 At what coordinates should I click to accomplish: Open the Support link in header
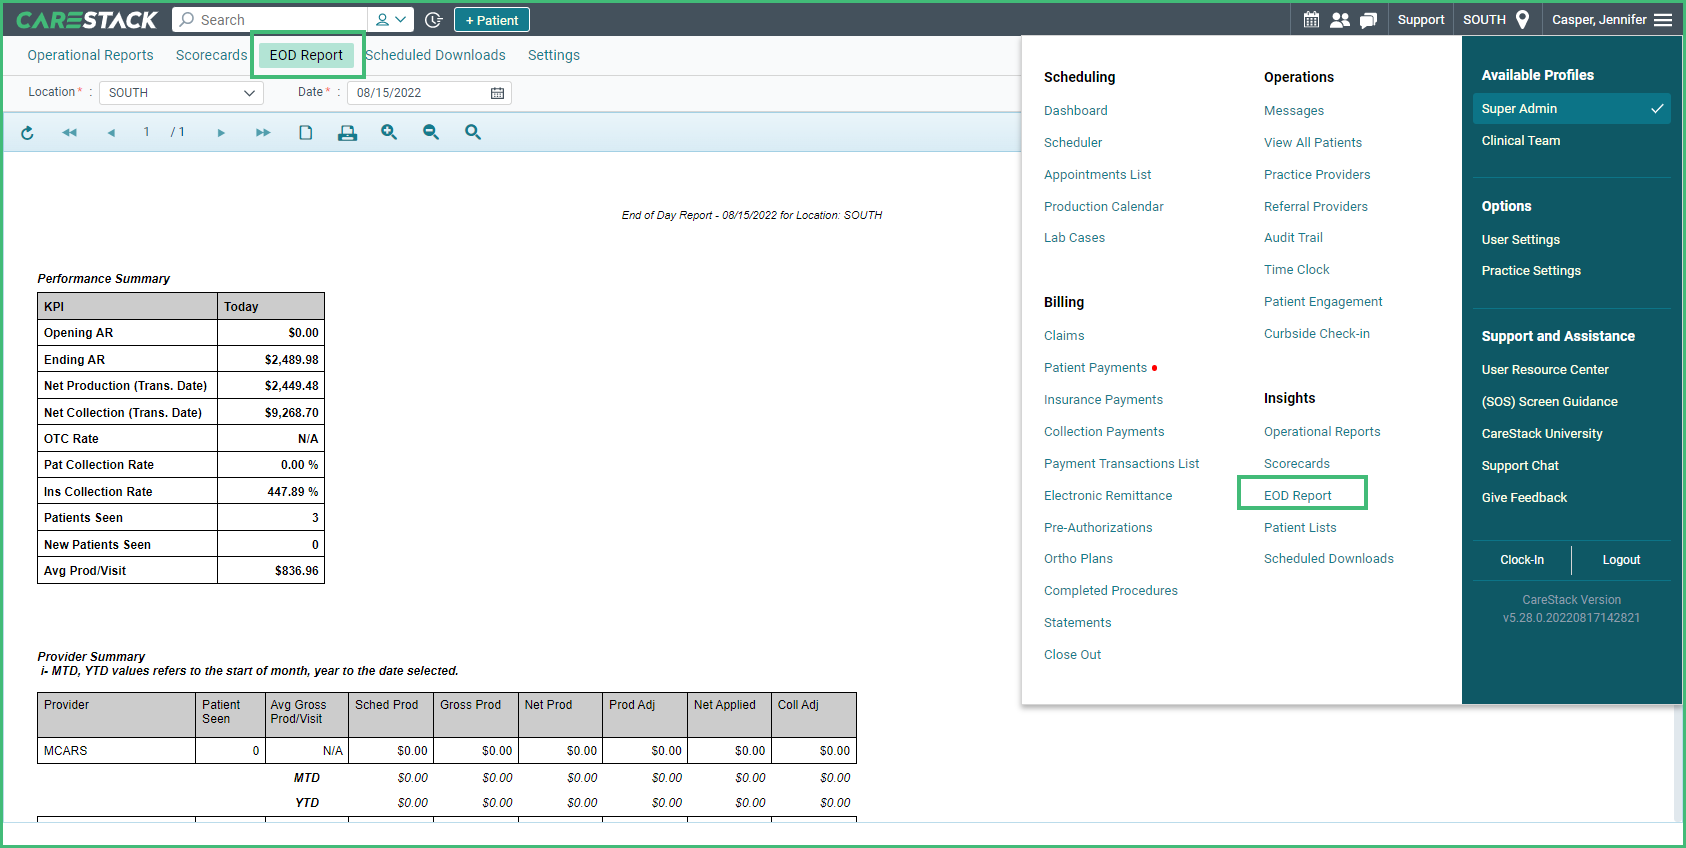point(1420,19)
